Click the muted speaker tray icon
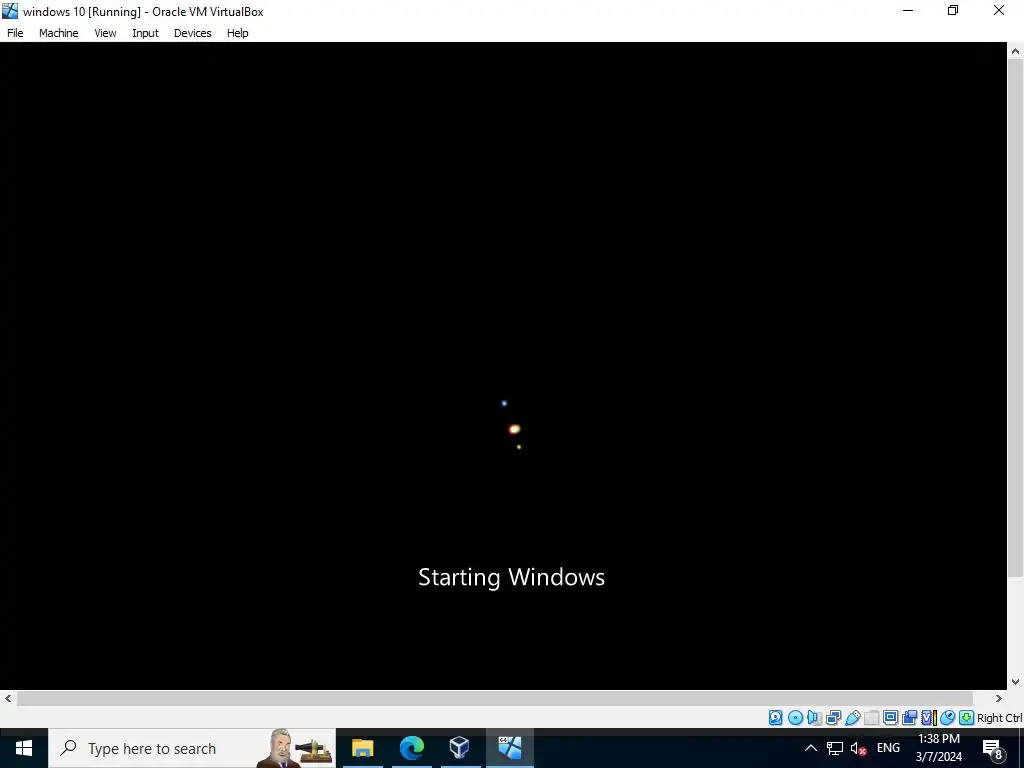This screenshot has height=768, width=1024. click(859, 748)
